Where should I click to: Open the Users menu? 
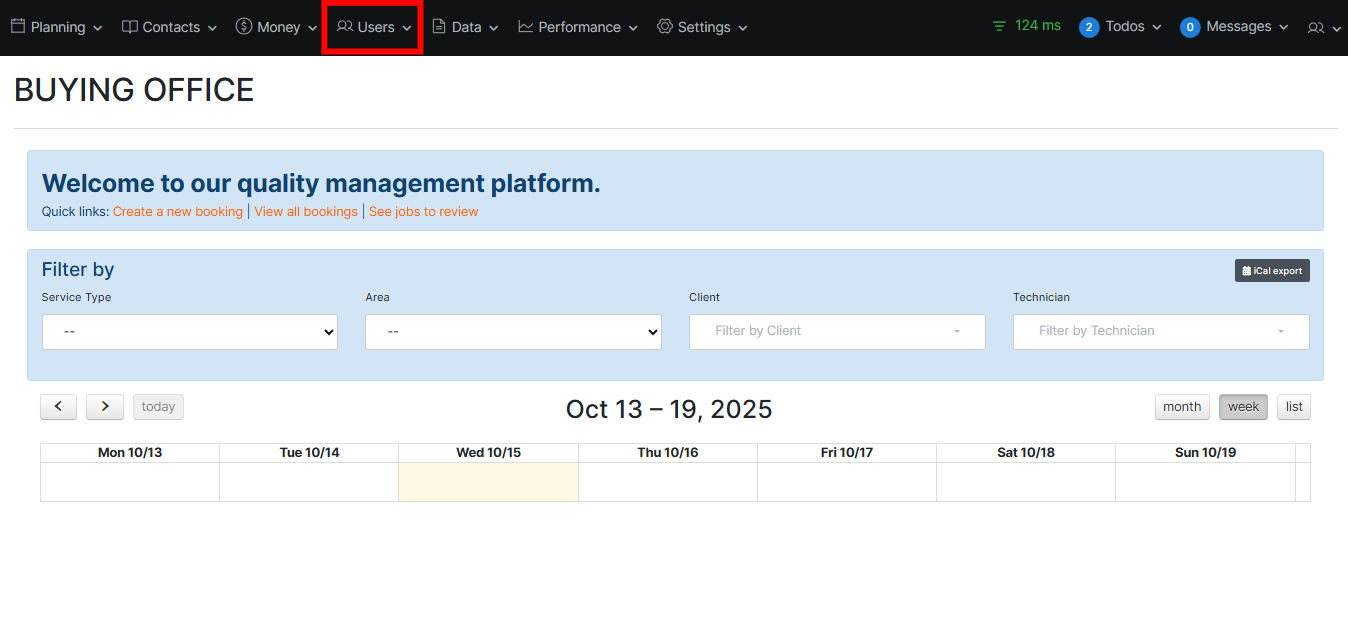pyautogui.click(x=374, y=27)
